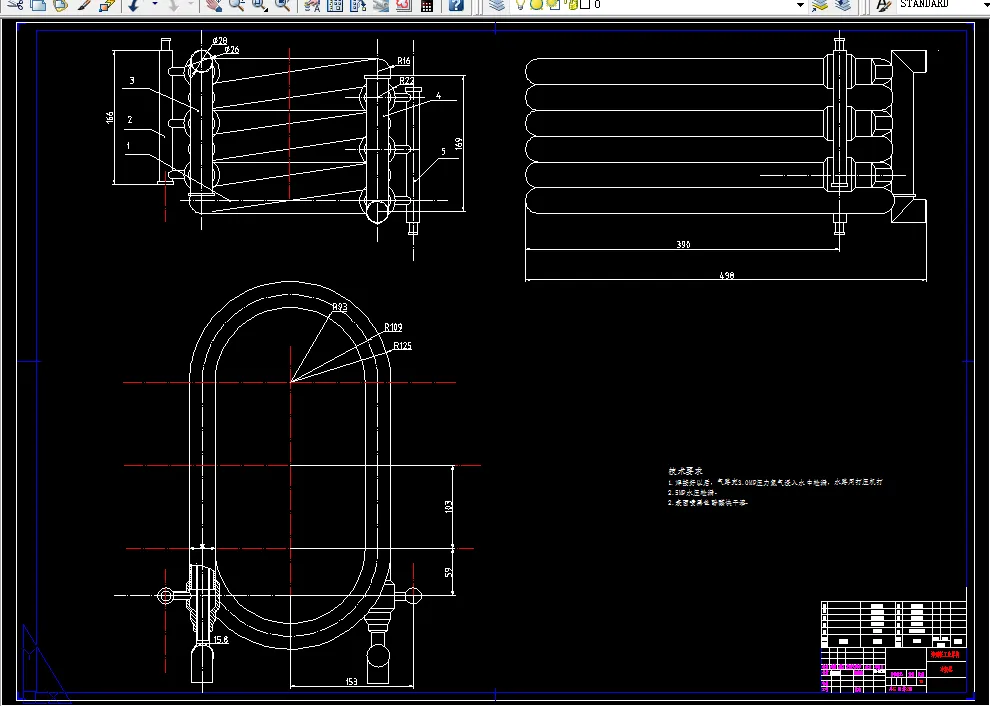Click the Cut scissors icon
990x706 pixels.
coord(15,4)
